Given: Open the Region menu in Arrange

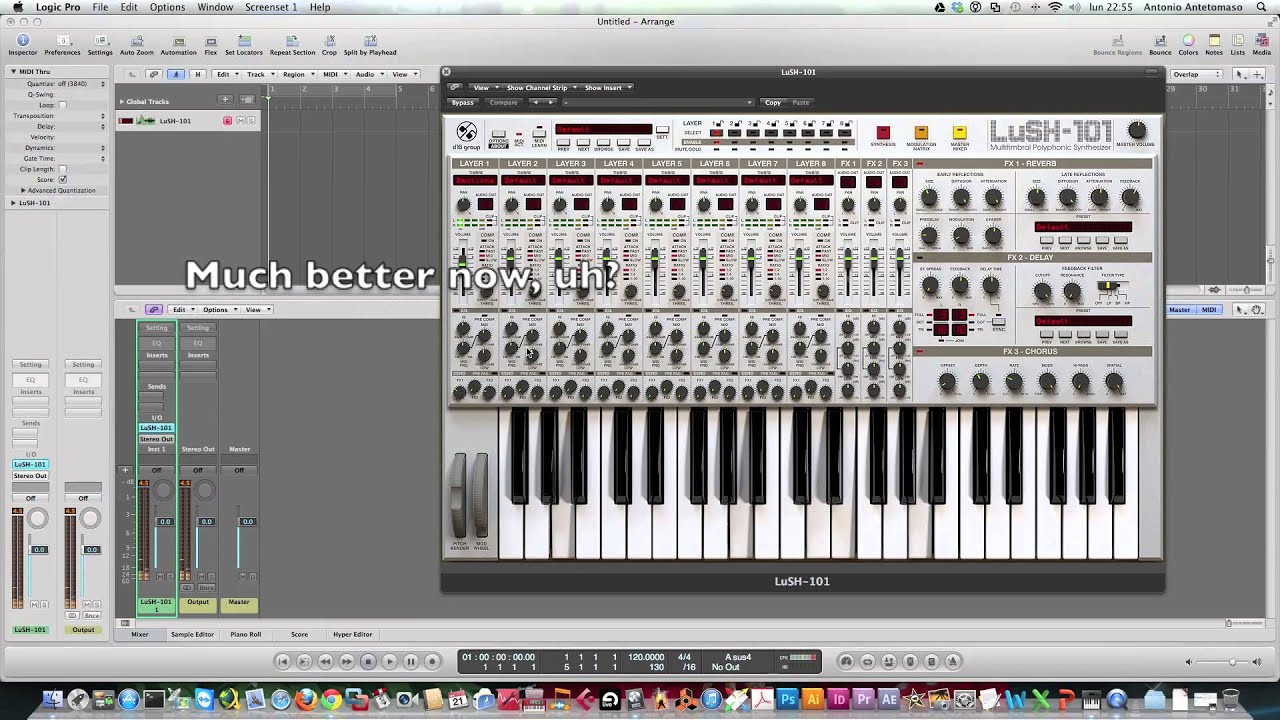Looking at the screenshot, I should point(297,74).
